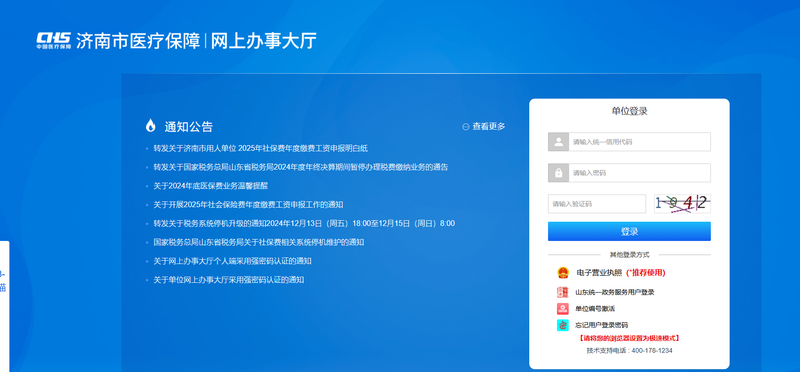
Task: Click the national emblem icon for 电子营业执照
Action: (563, 272)
